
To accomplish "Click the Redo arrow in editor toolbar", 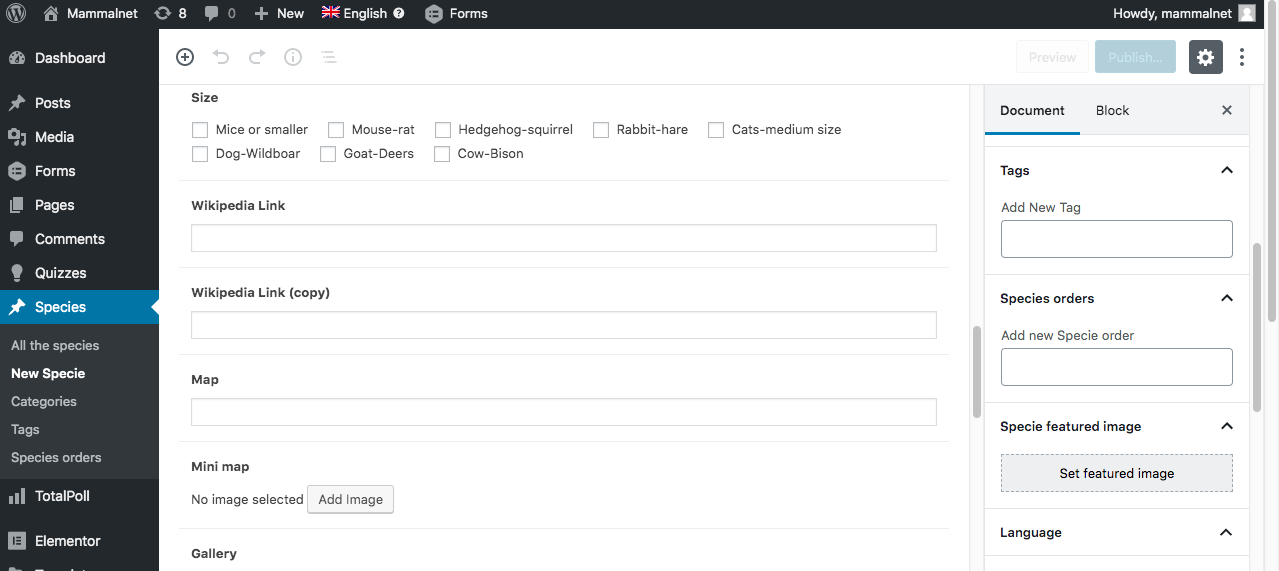I will point(257,57).
